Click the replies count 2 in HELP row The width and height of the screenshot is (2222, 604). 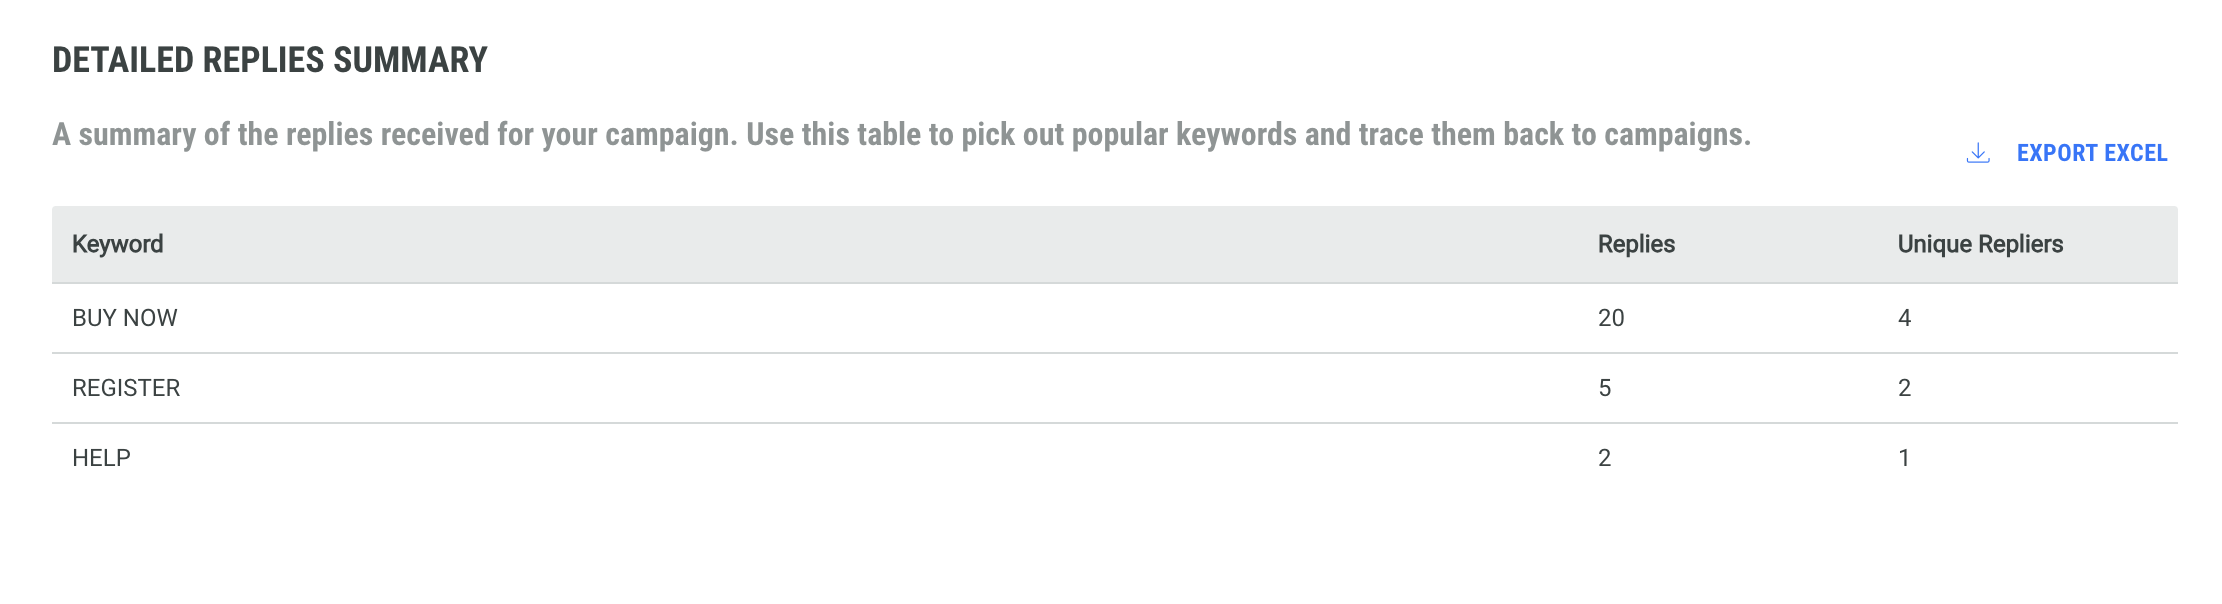point(1604,458)
